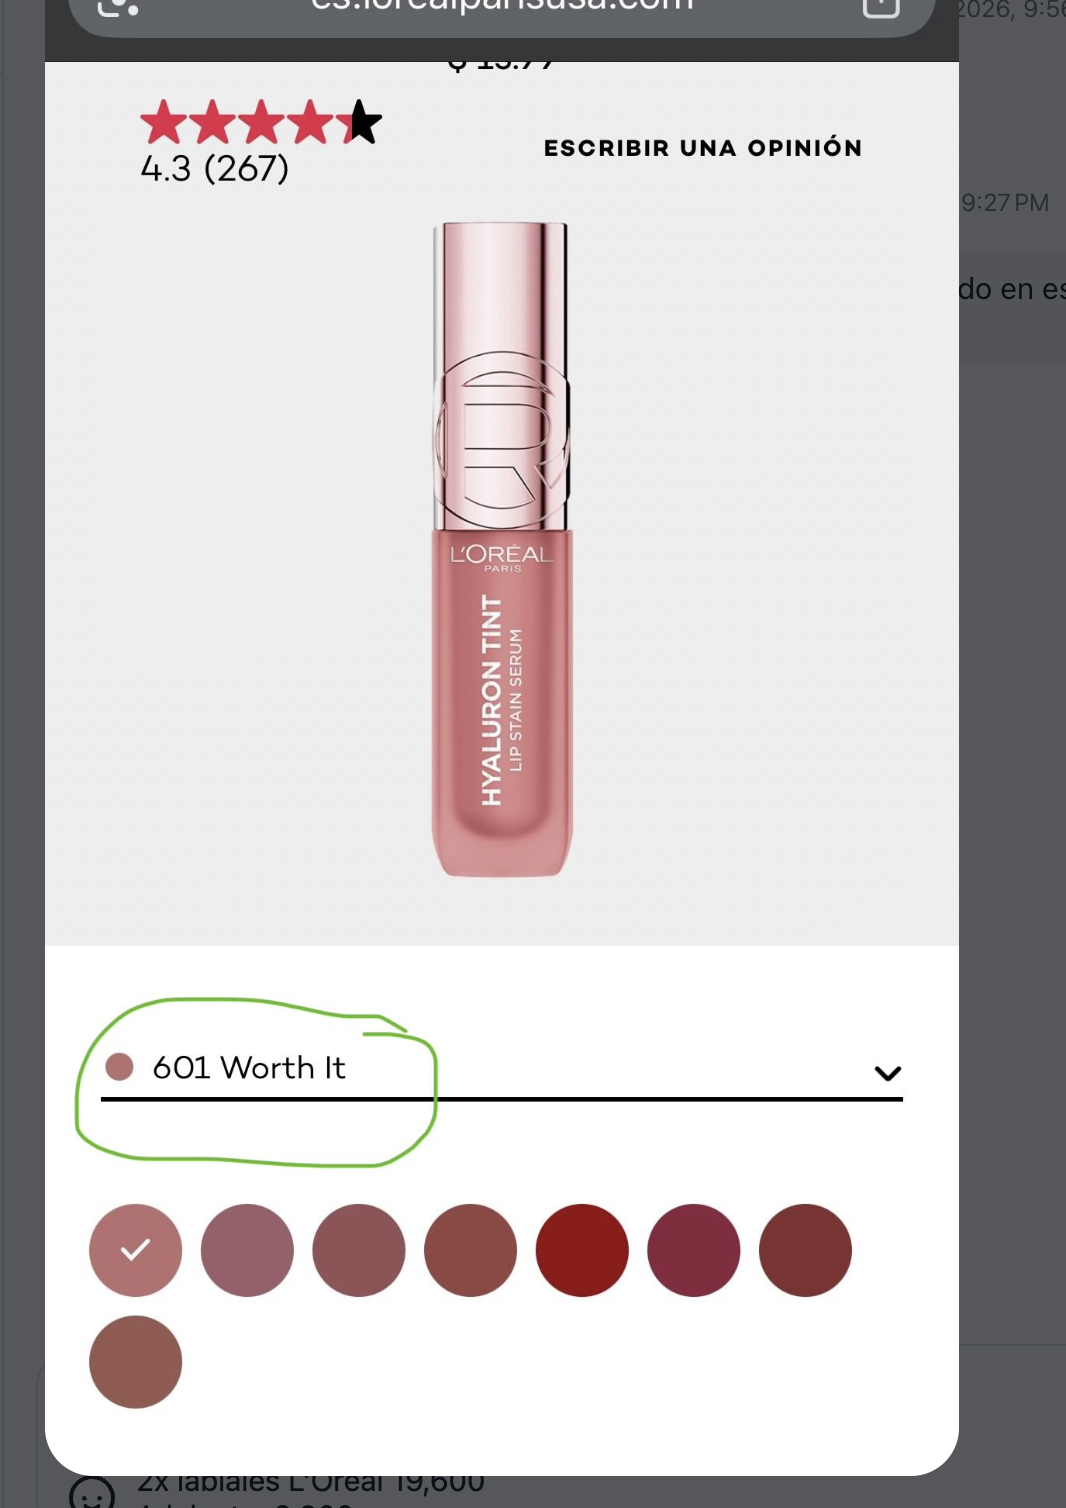Click the emoji smiley icon at bottom
The image size is (1066, 1508).
[92, 1494]
